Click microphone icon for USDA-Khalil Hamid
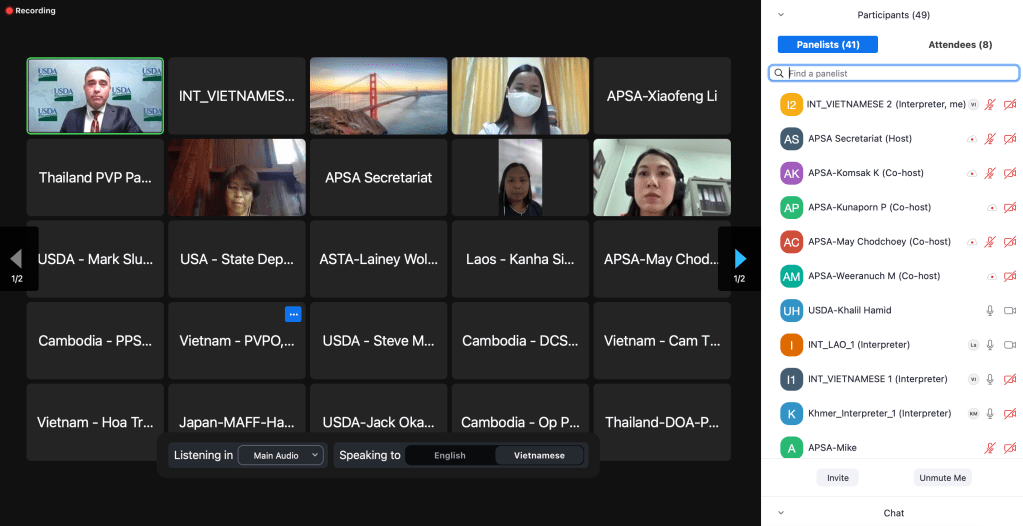Viewport: 1023px width, 526px height. click(x=990, y=310)
